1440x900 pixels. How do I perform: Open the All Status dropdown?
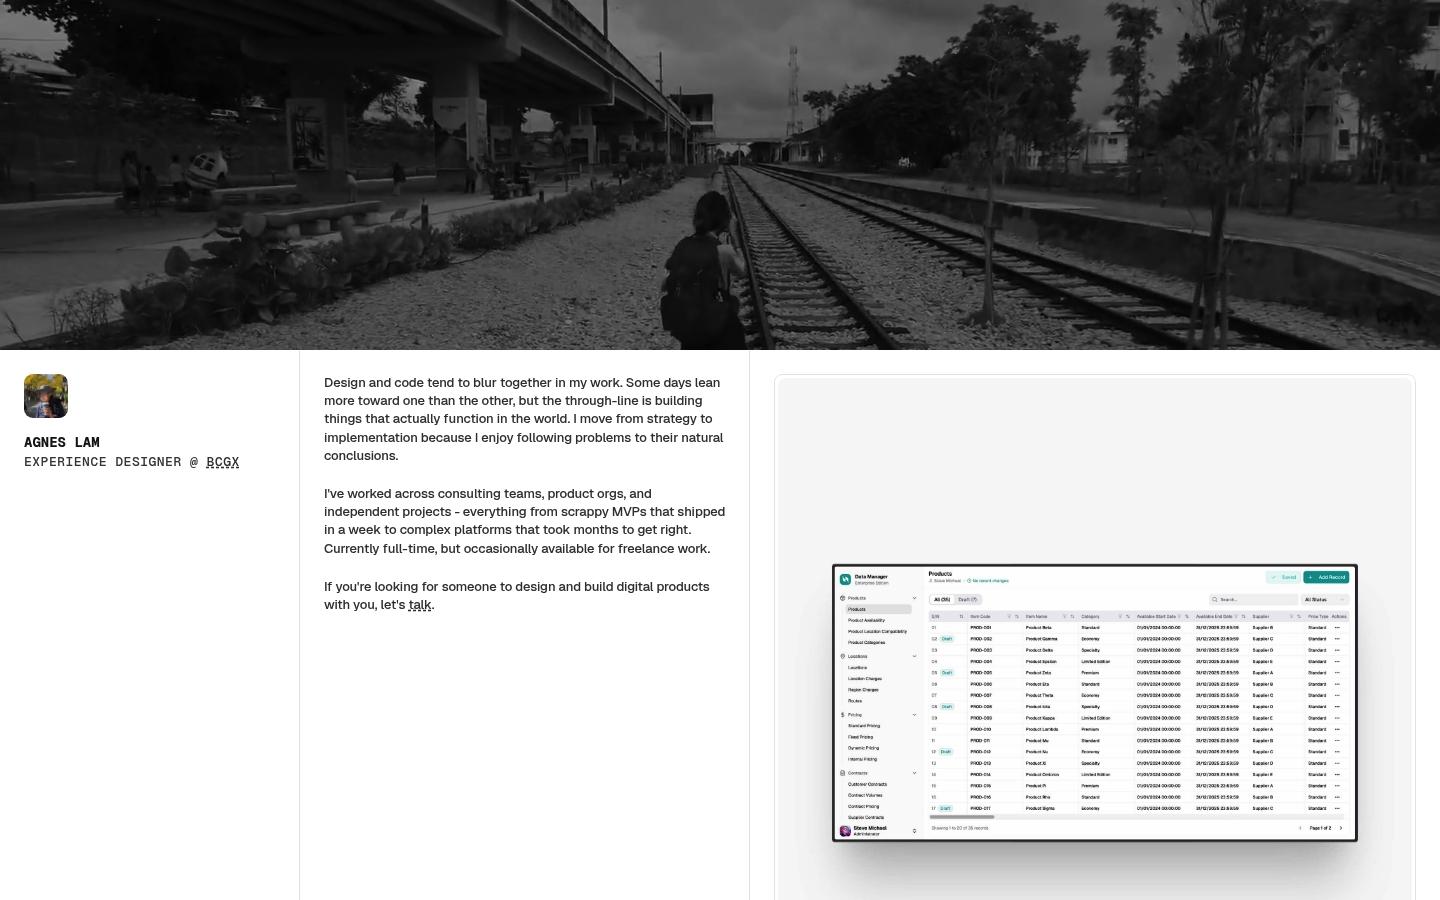click(x=1325, y=600)
